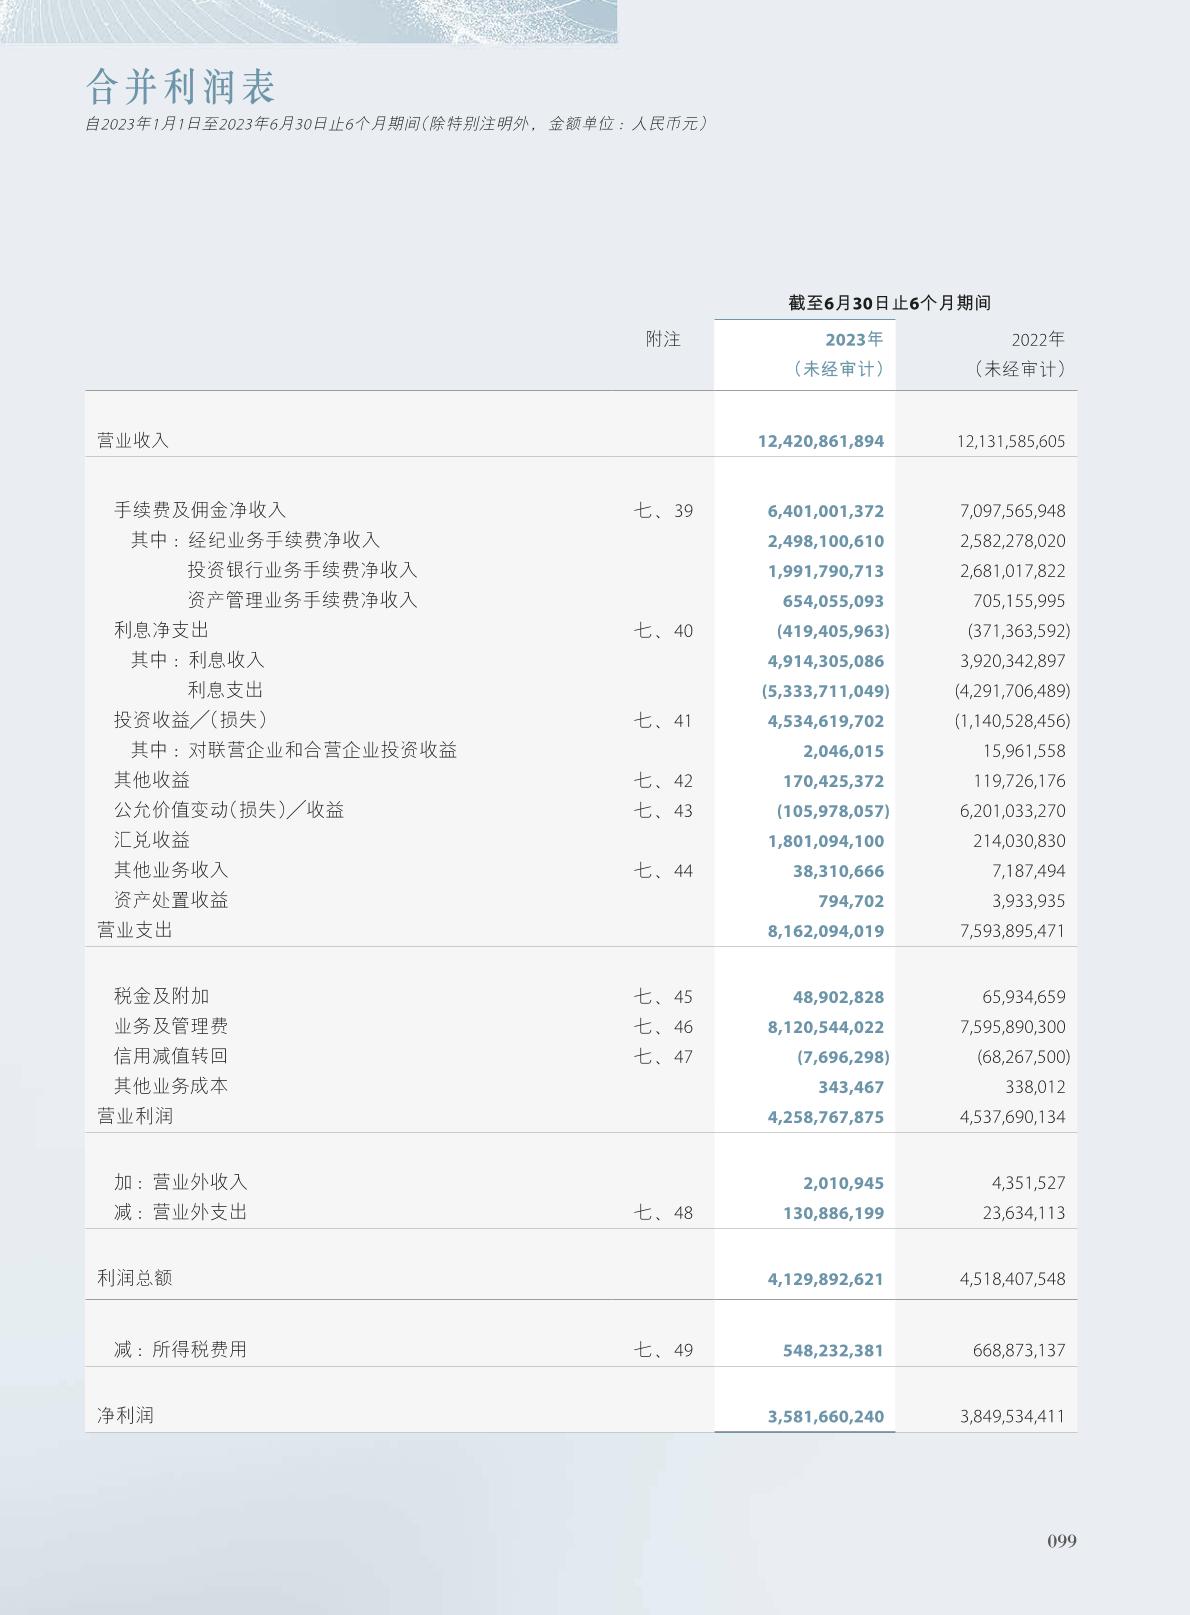Open note reference 七、41
Screen dimensions: 1190x1615
(663, 721)
